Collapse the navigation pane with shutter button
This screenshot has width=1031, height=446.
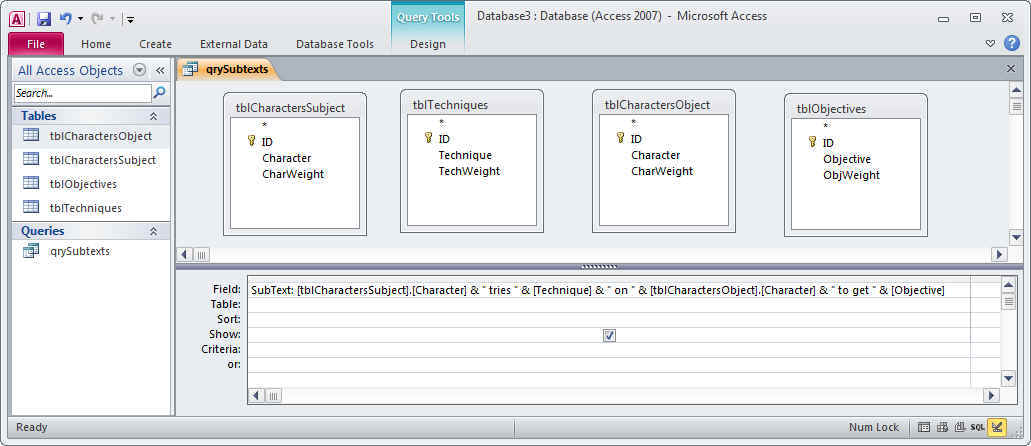(x=160, y=70)
